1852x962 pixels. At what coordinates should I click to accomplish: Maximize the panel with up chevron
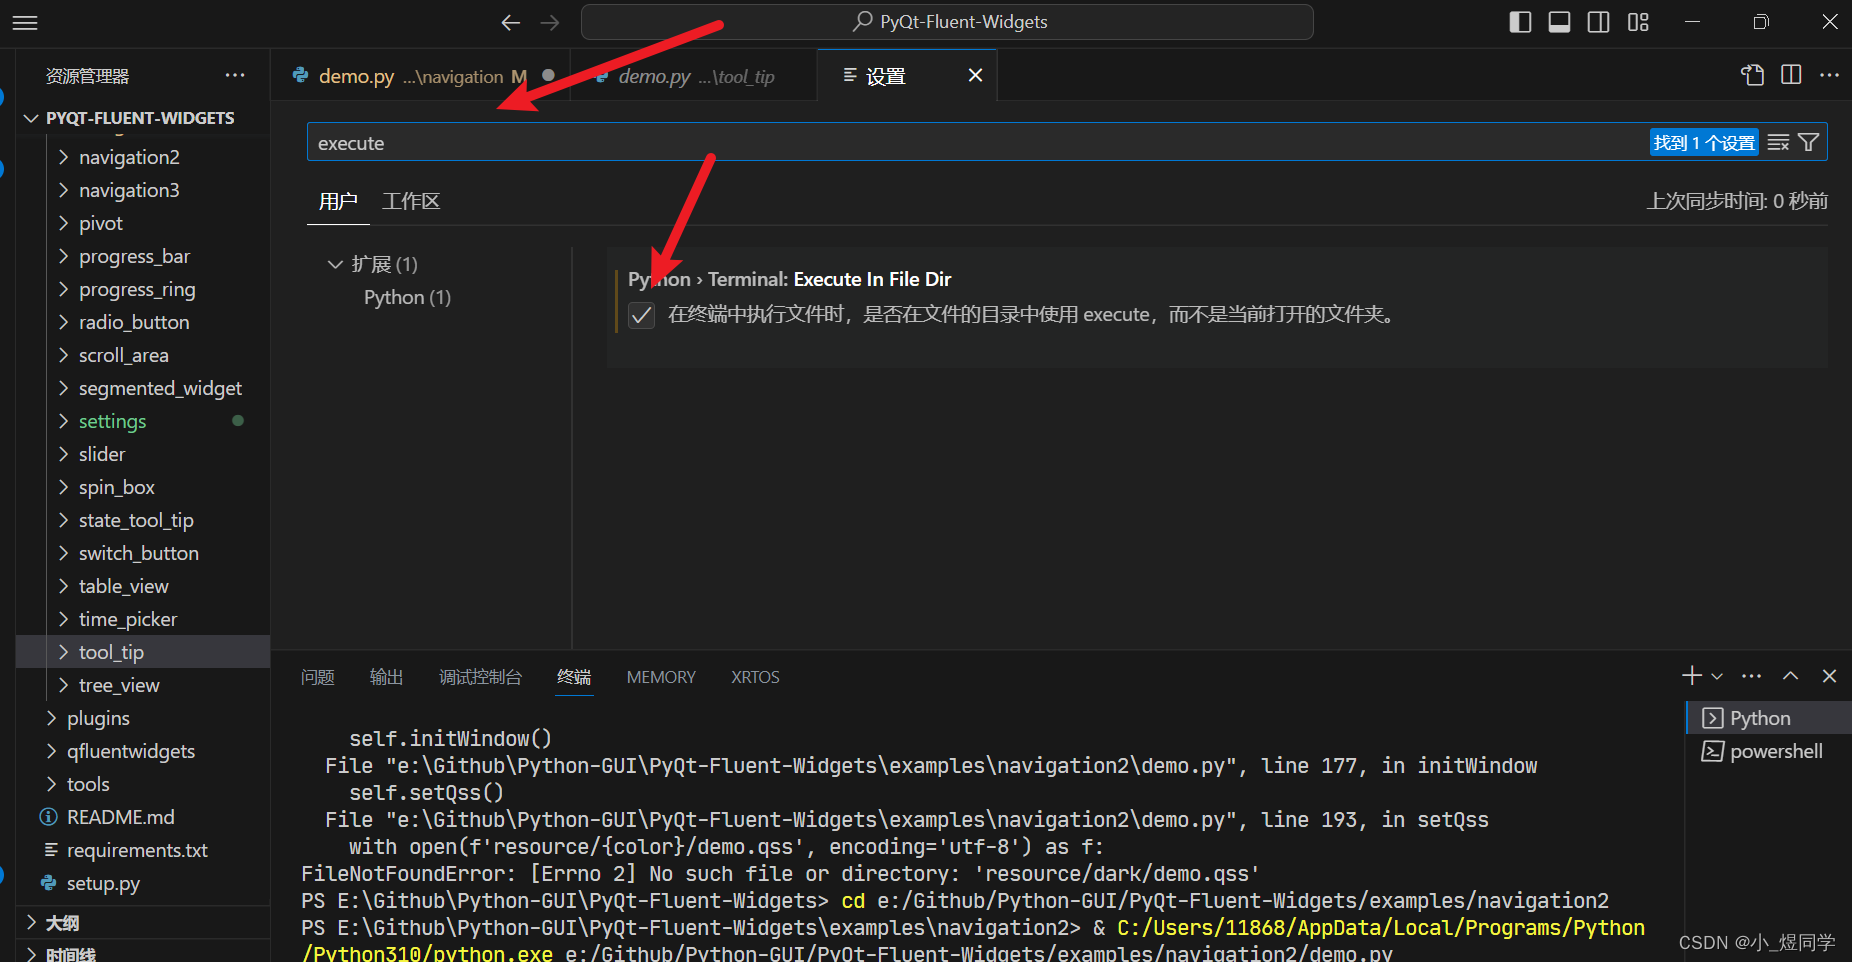coord(1791,676)
